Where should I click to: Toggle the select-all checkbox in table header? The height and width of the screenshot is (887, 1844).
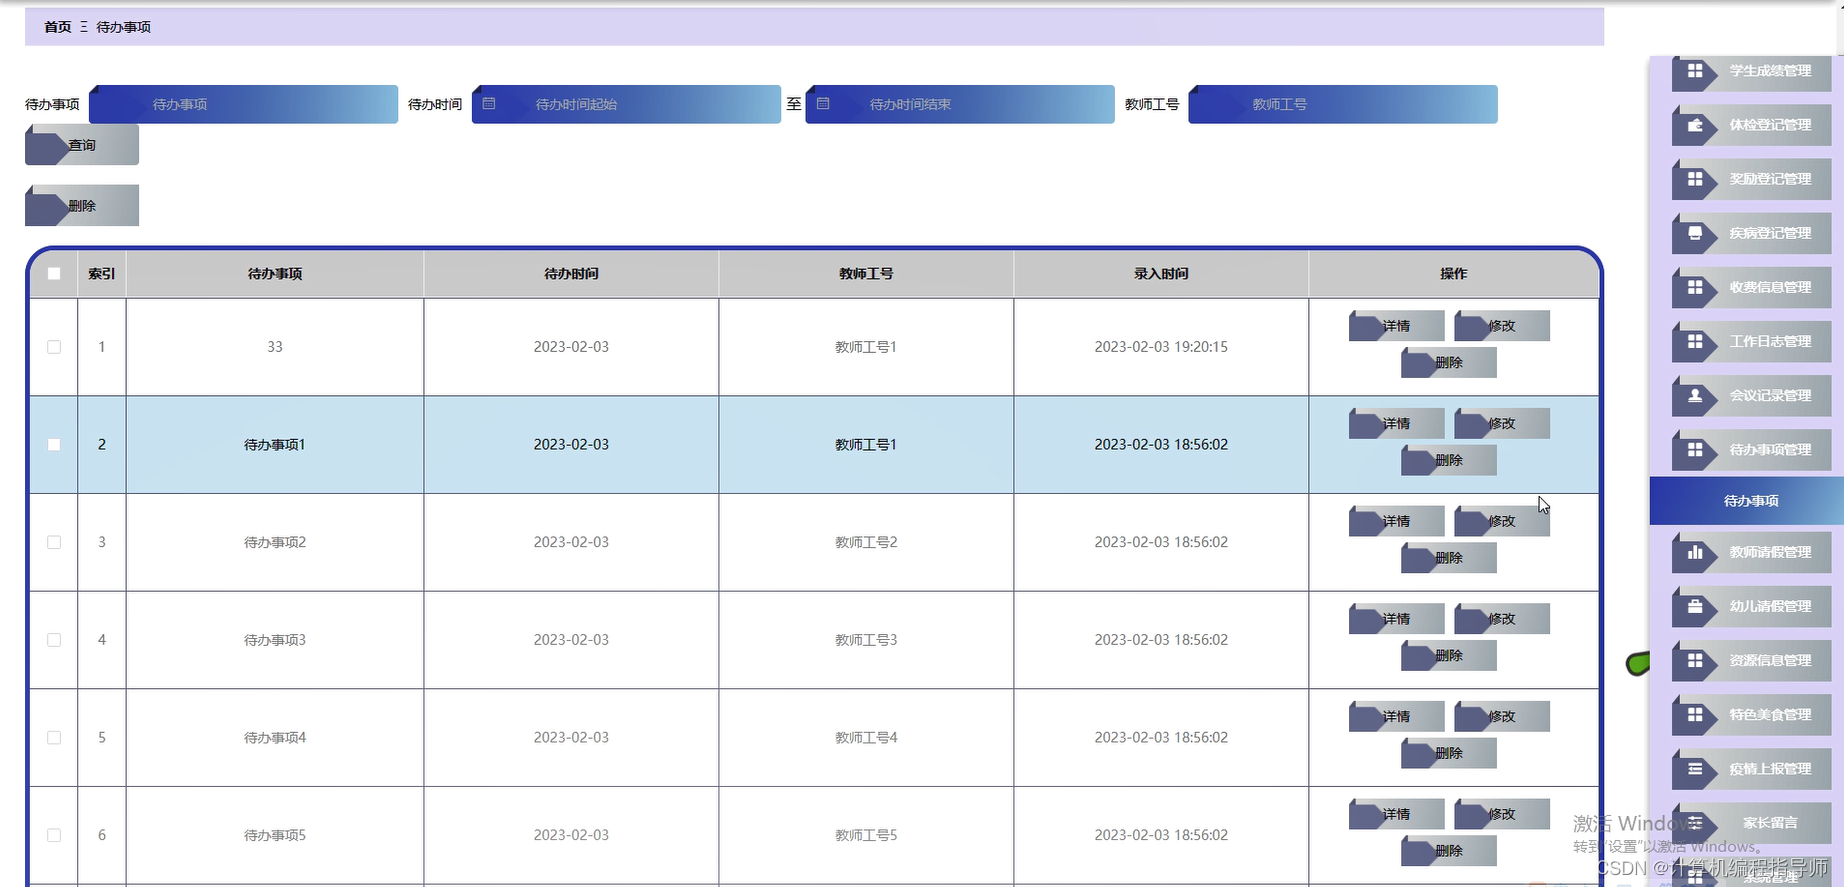click(54, 273)
